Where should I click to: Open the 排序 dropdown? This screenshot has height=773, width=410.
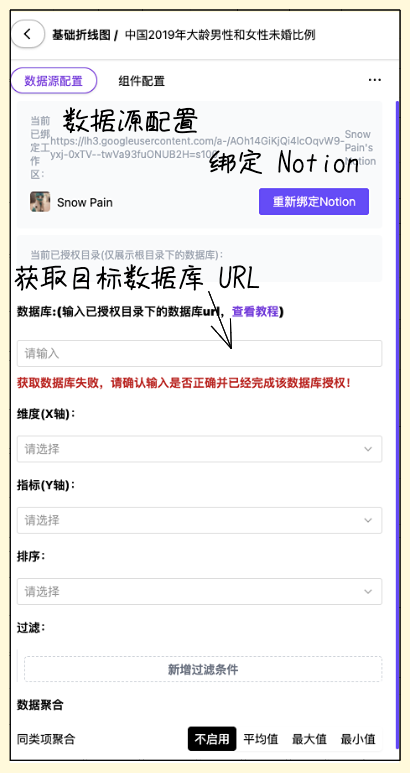pyautogui.click(x=200, y=591)
